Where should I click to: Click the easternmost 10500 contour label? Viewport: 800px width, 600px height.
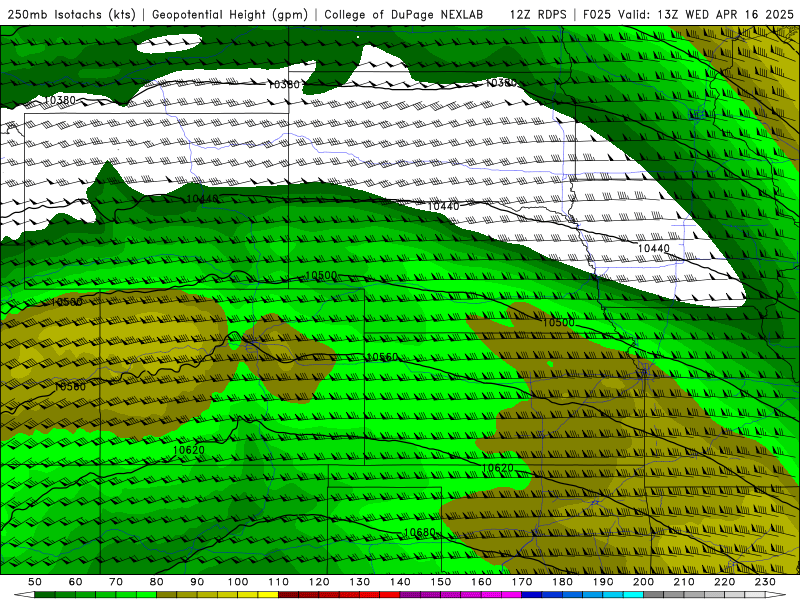point(558,322)
